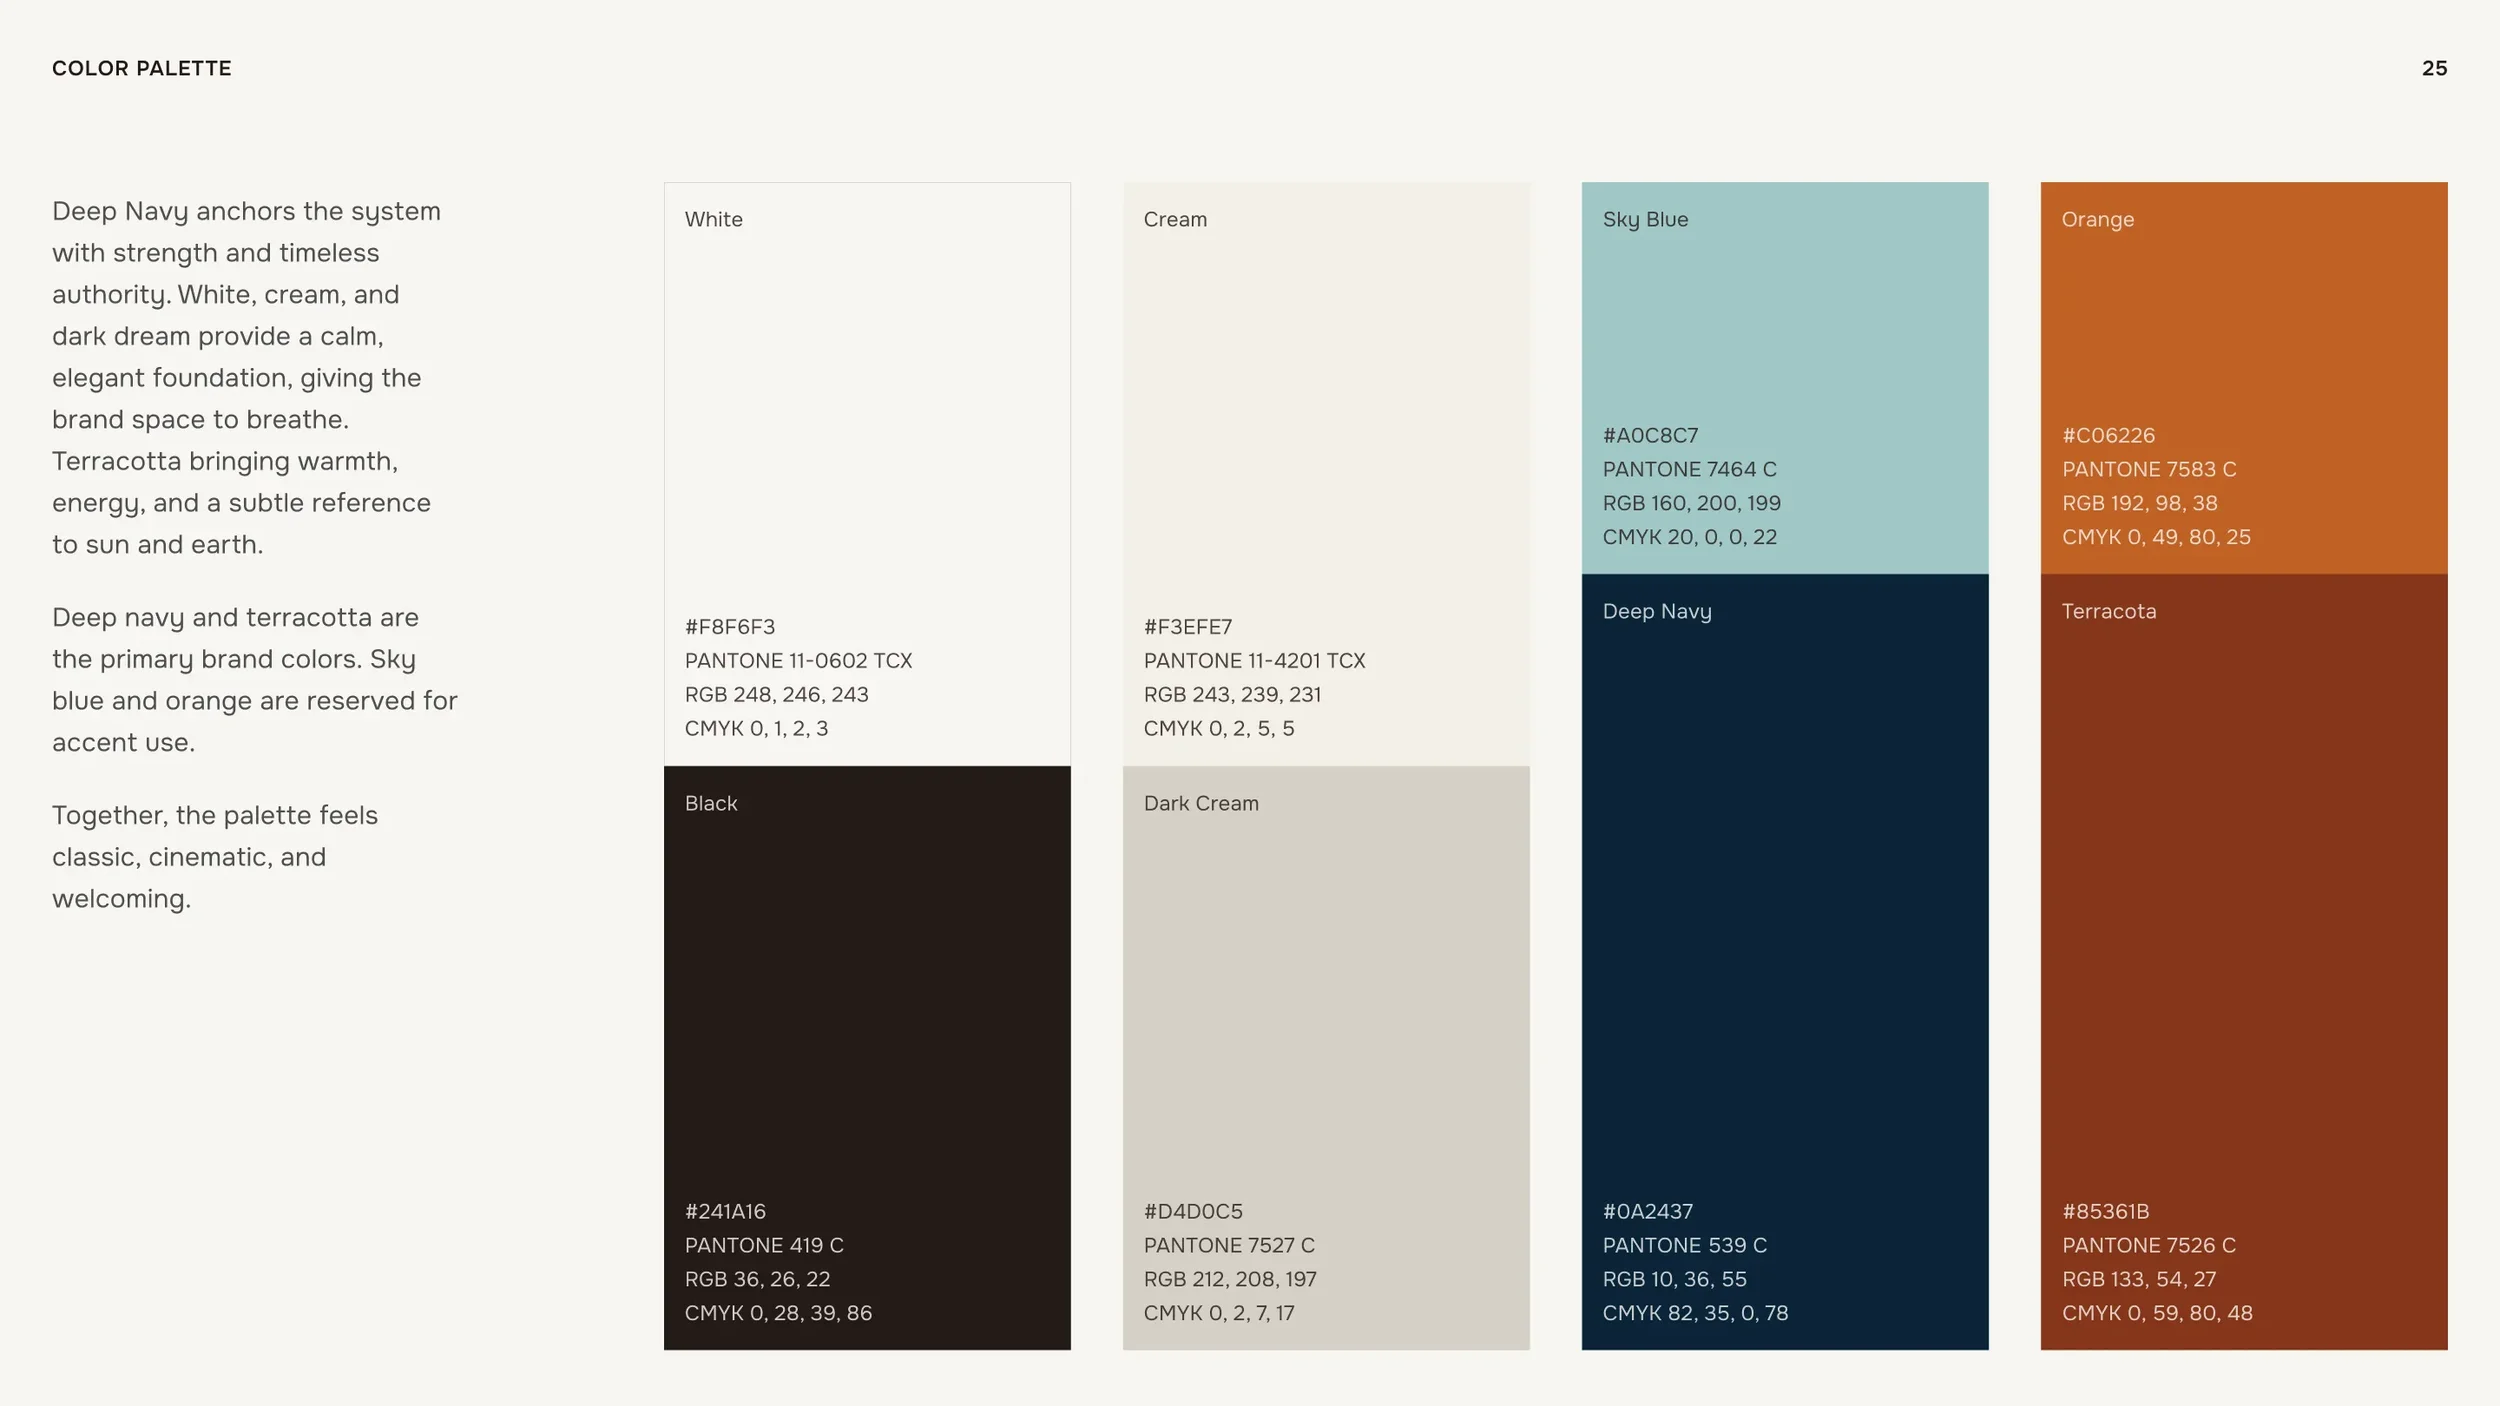This screenshot has height=1406, width=2500.
Task: Click the hex code #F8F6F3
Action: coord(730,627)
